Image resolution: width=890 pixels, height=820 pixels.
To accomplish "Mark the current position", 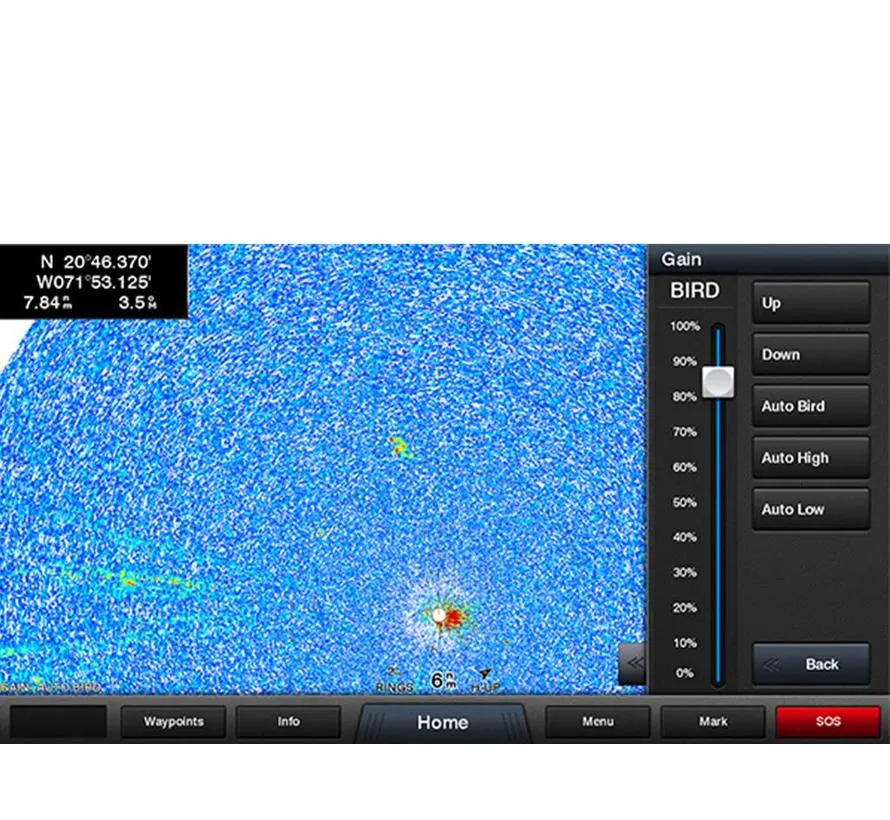I will click(x=713, y=722).
